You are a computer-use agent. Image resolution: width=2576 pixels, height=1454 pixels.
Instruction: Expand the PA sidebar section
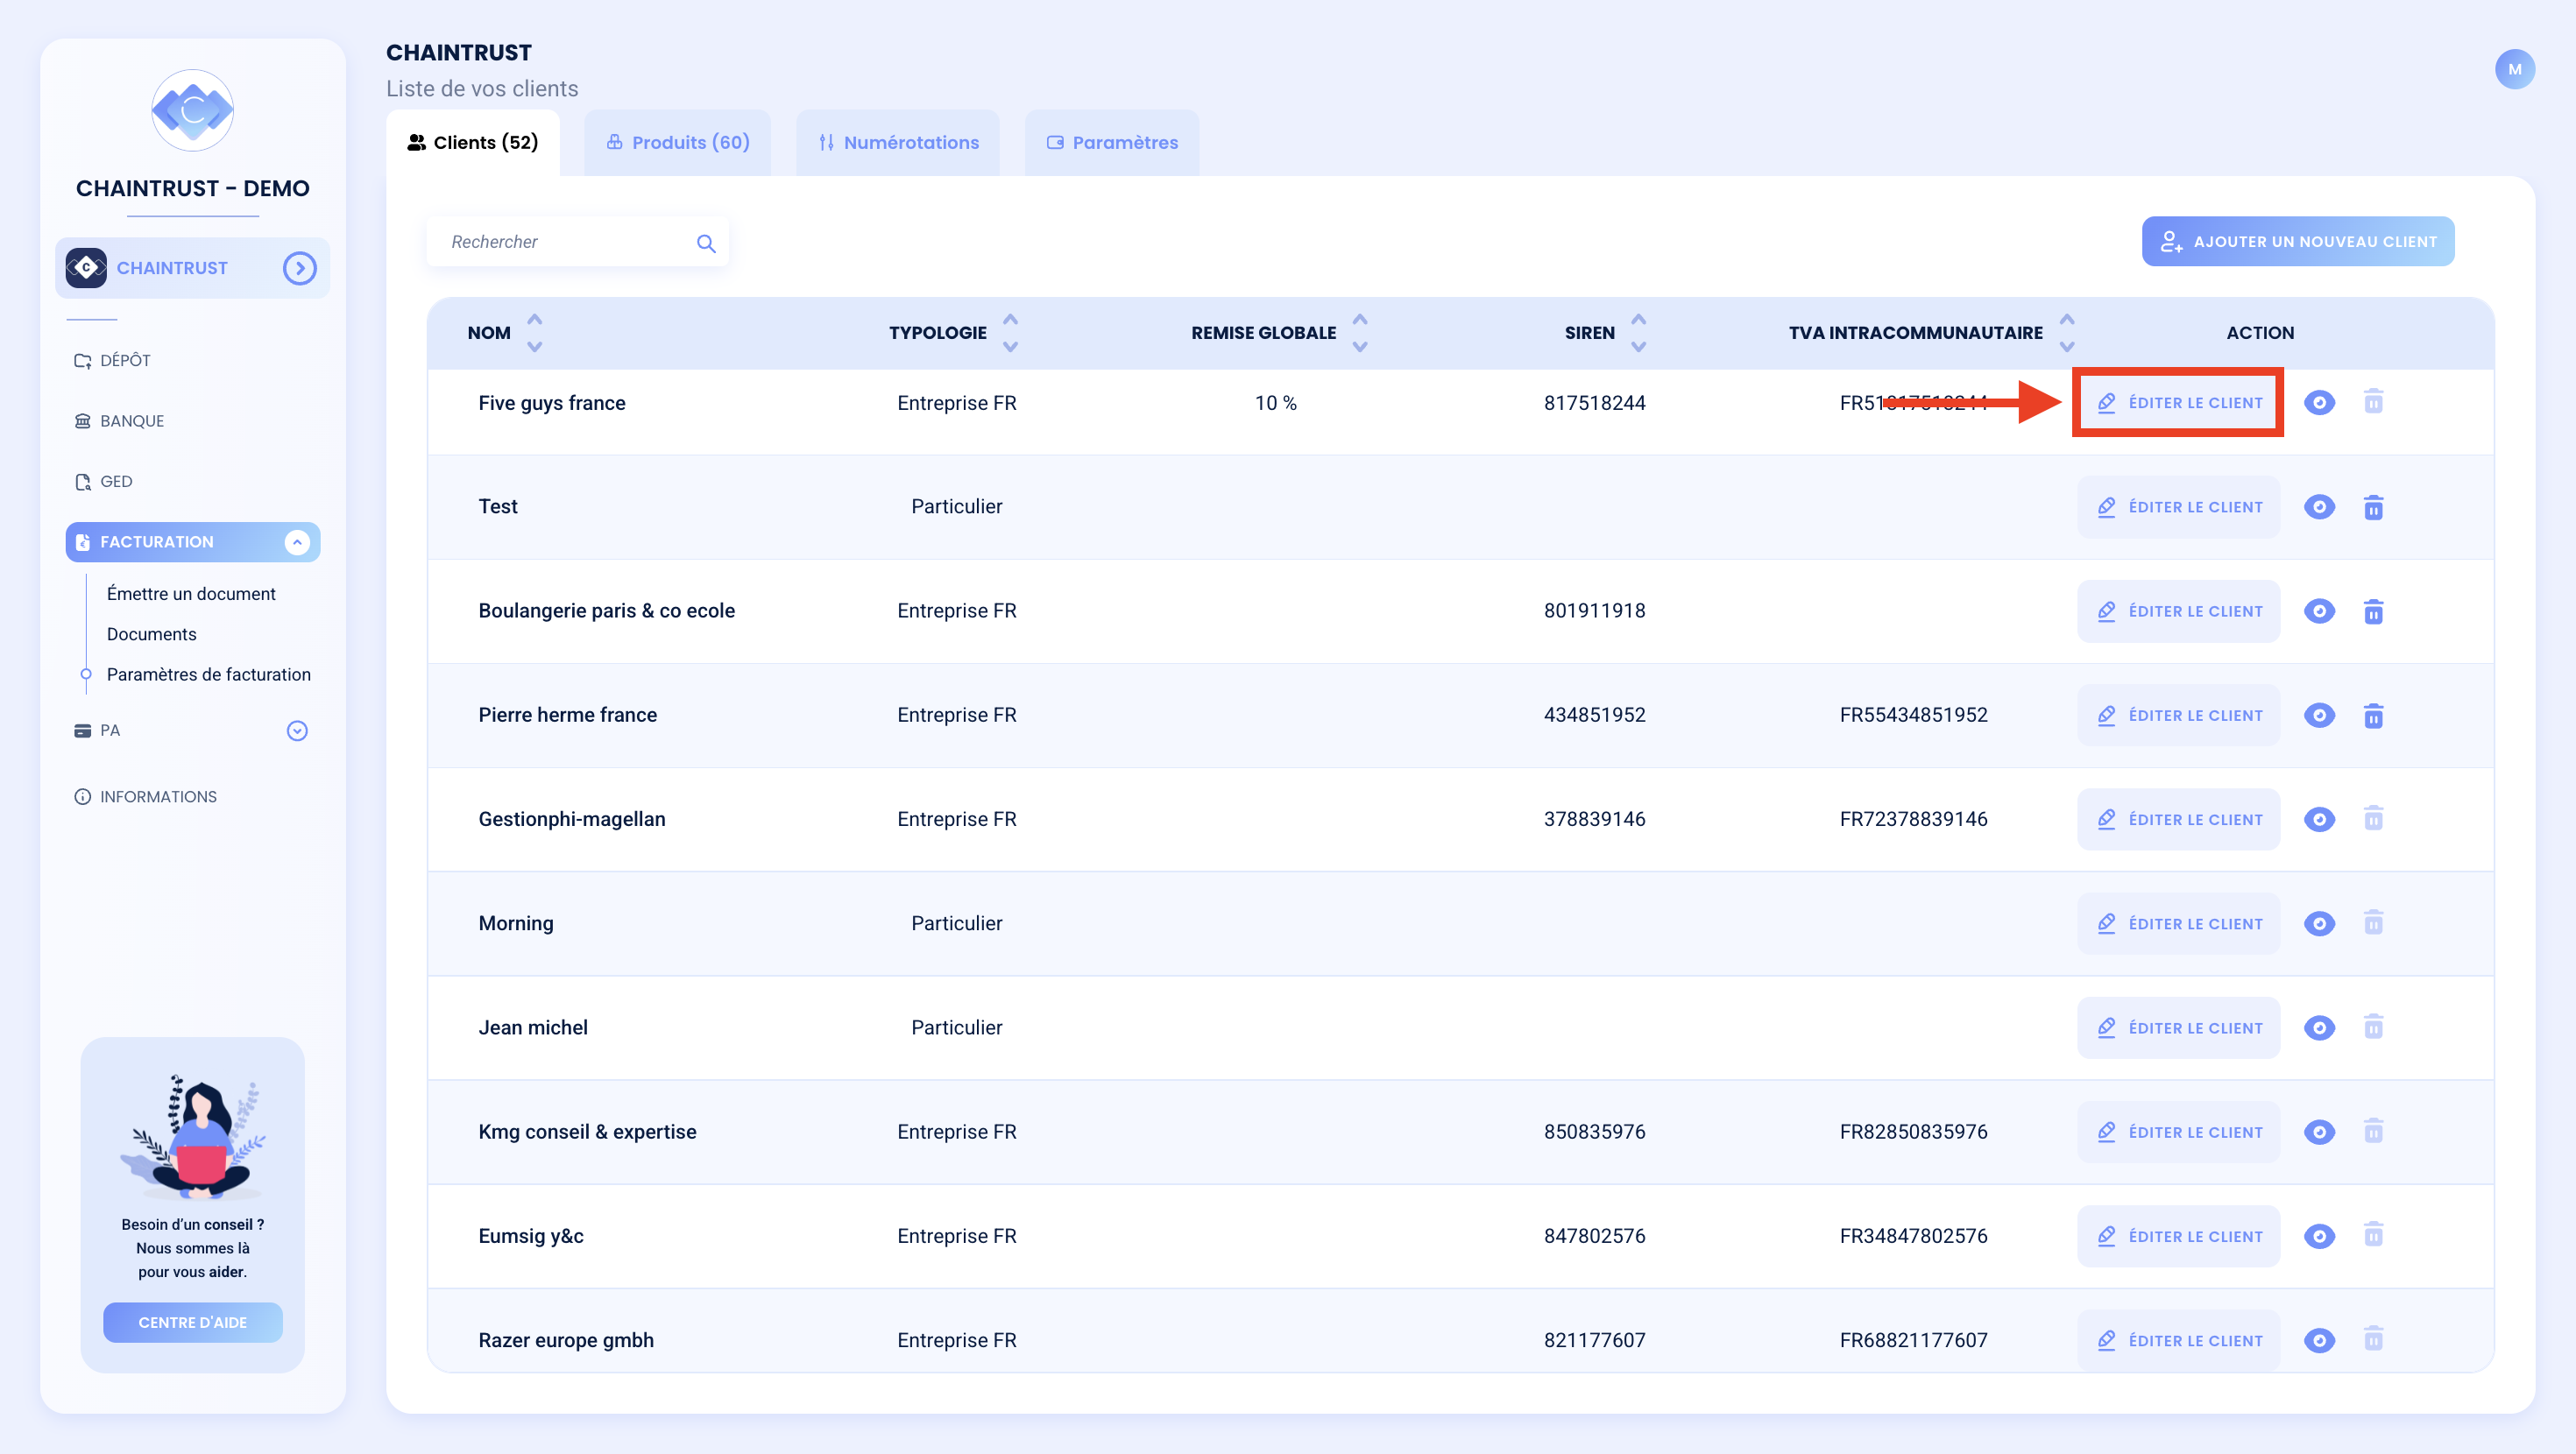[296, 731]
